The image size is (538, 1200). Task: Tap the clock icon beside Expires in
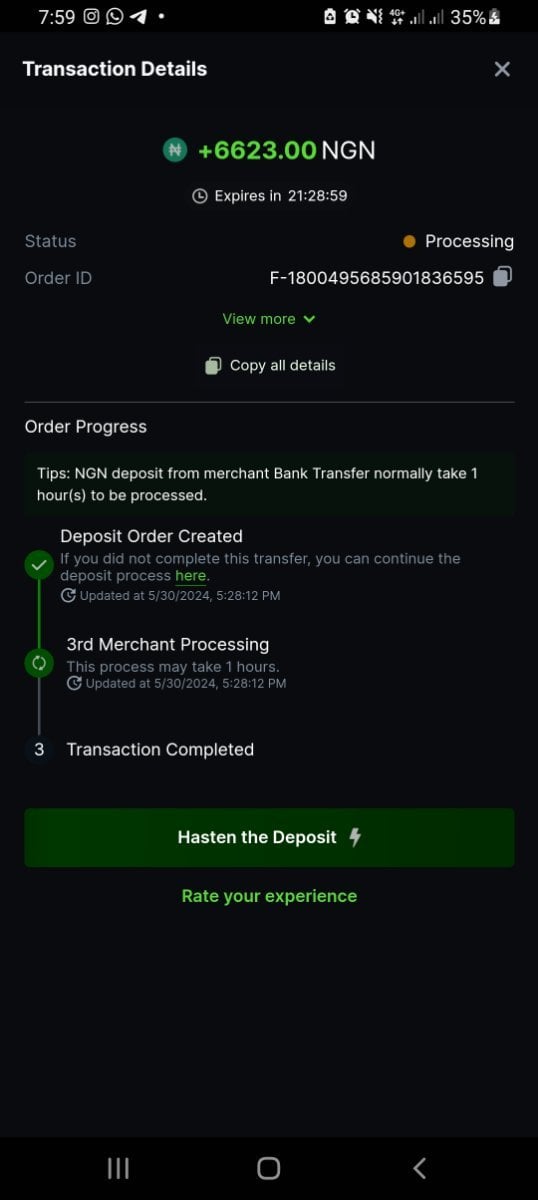click(x=199, y=196)
